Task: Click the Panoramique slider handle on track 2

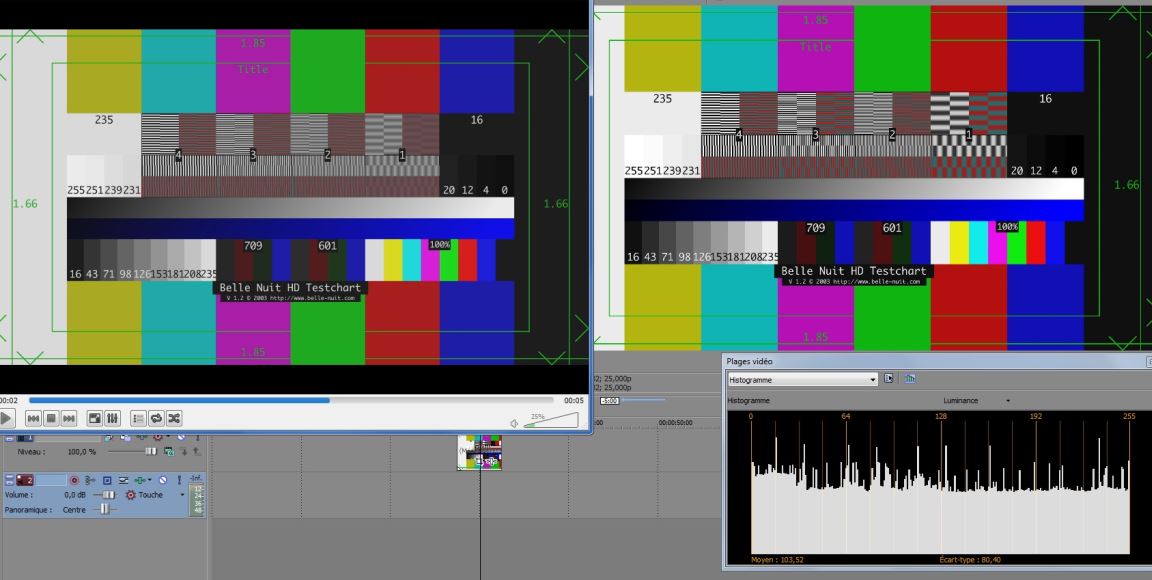Action: coord(105,509)
